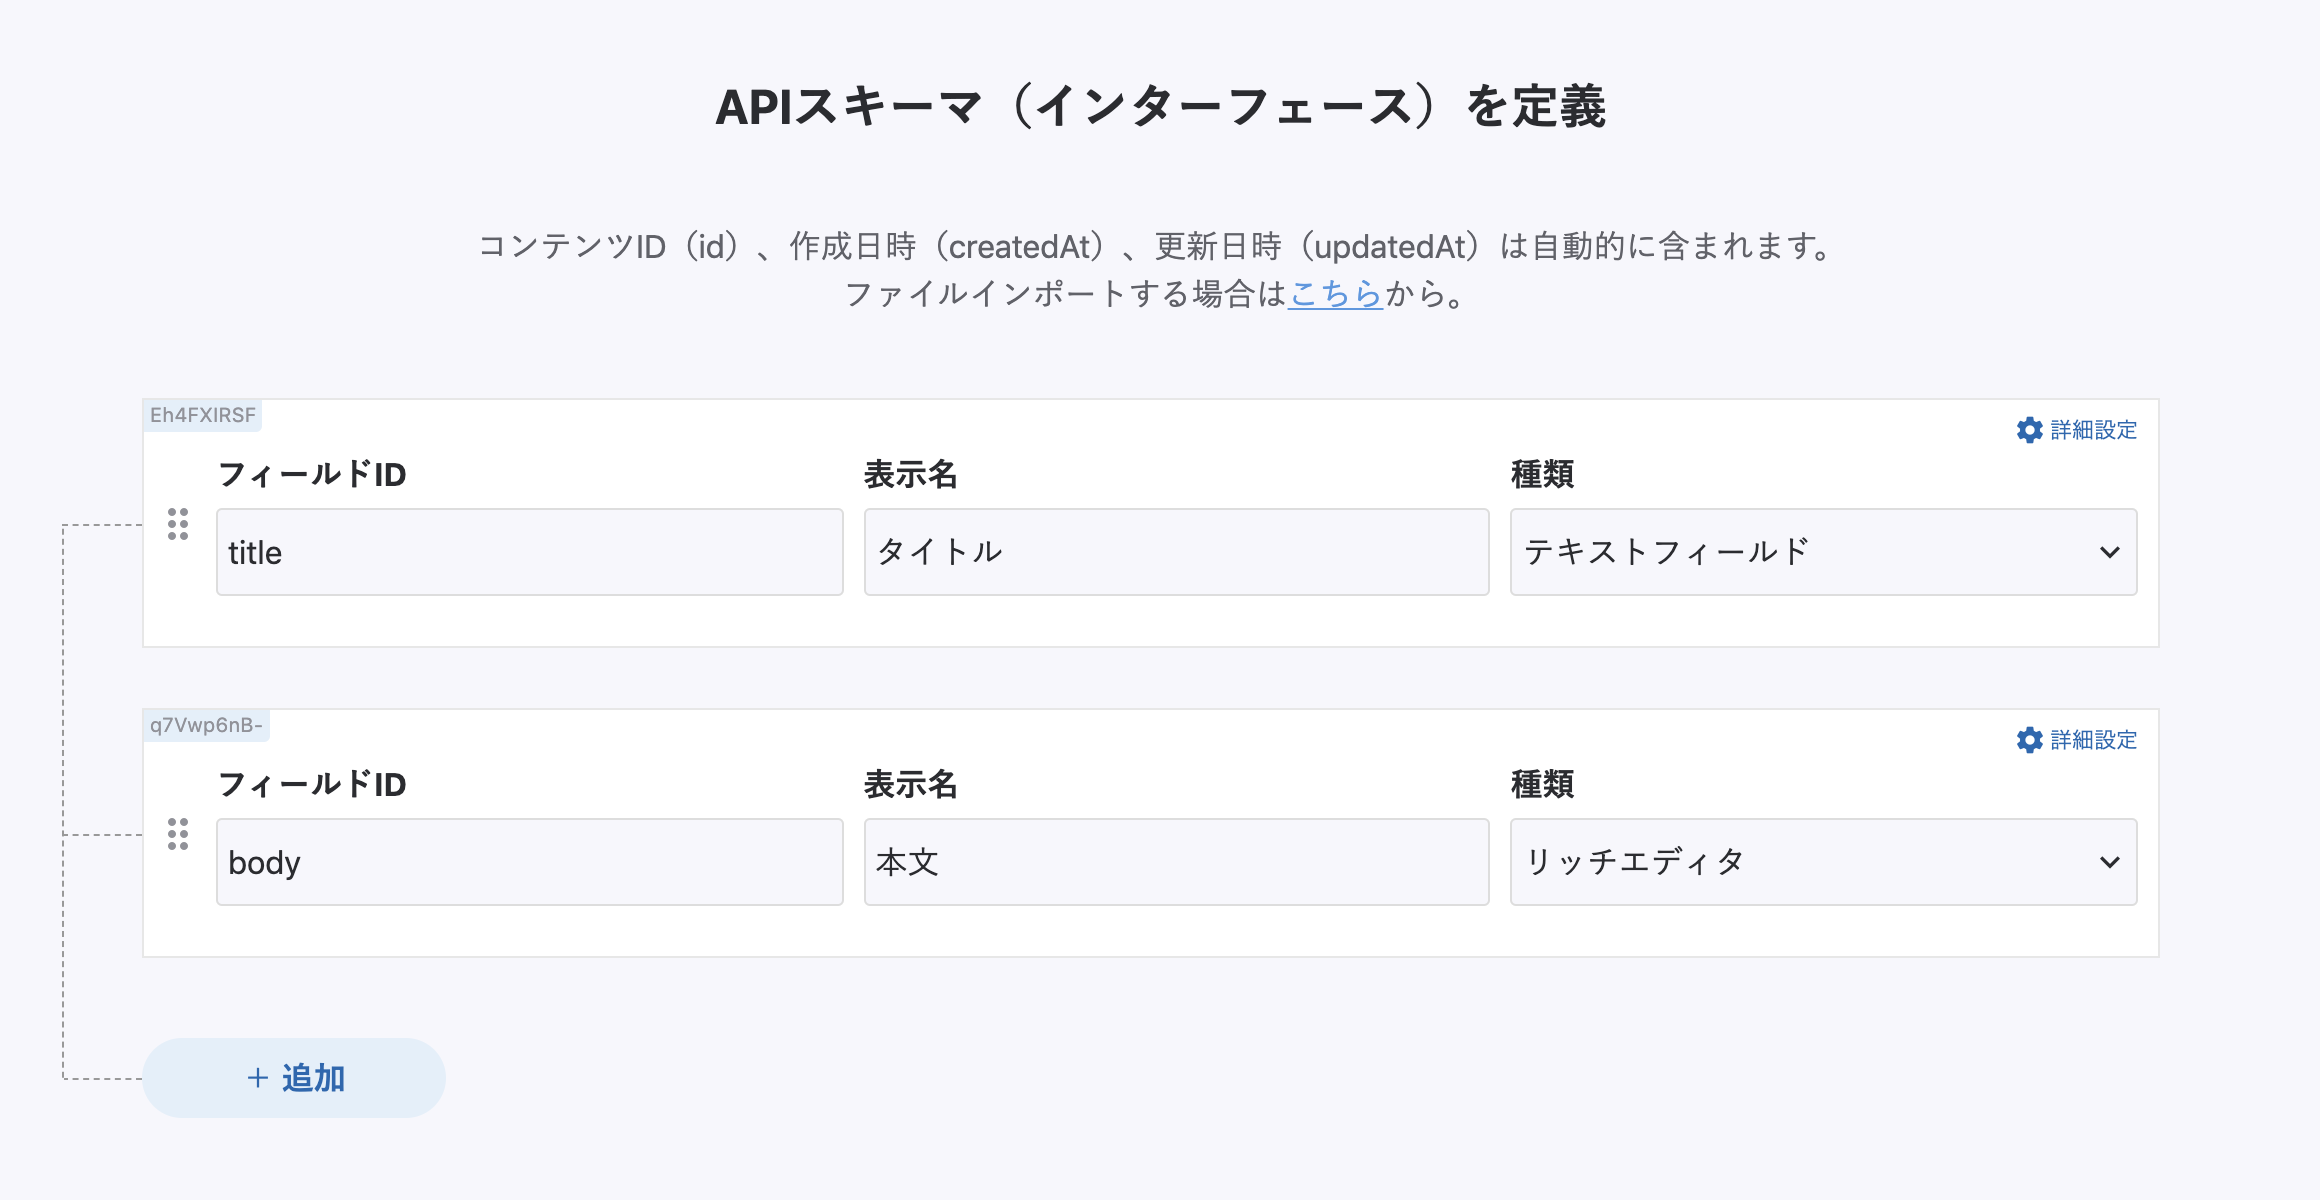Focus the field ID input containing "title"

coord(529,552)
